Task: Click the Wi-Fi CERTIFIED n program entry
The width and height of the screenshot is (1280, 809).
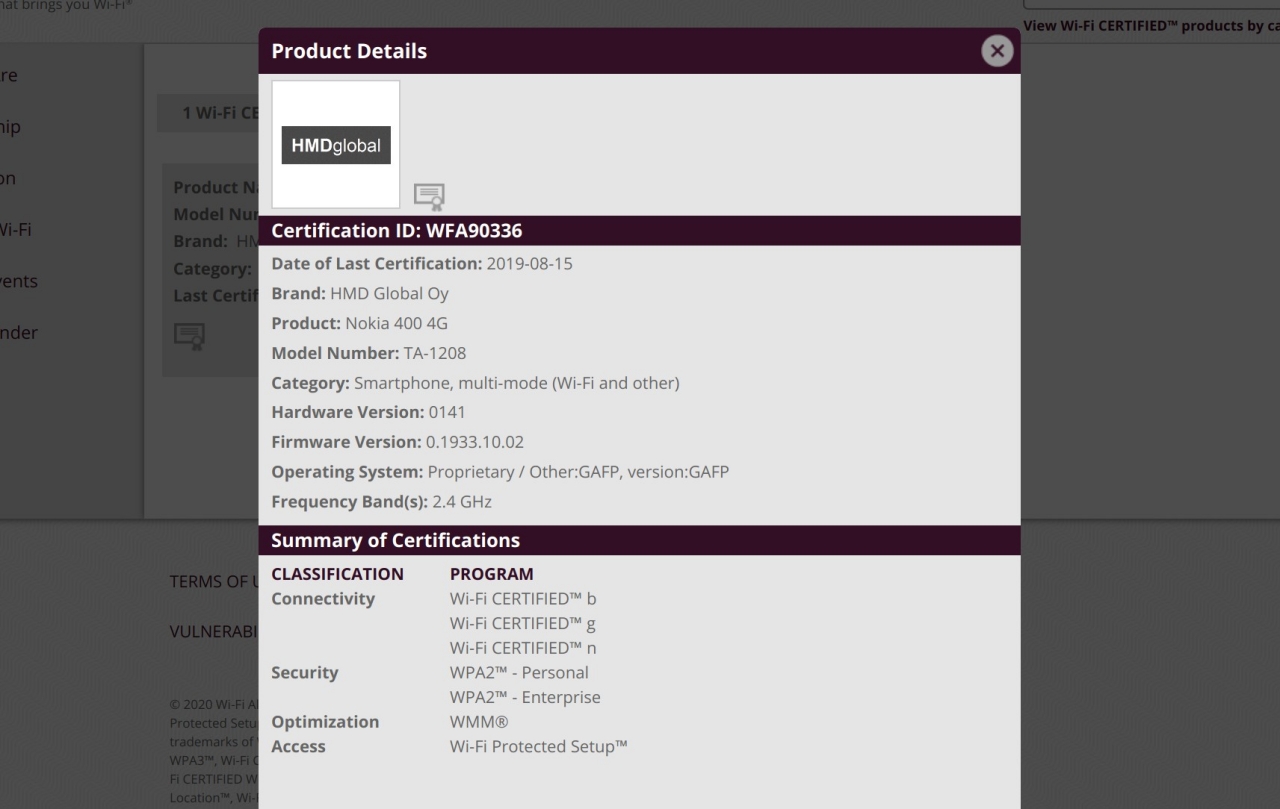Action: click(523, 648)
